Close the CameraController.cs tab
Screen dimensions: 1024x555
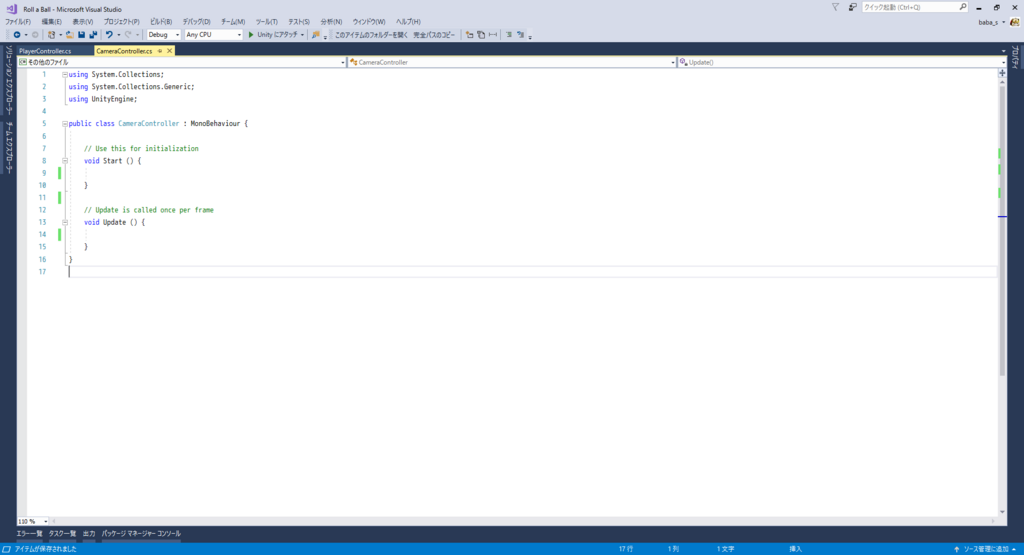(170, 51)
